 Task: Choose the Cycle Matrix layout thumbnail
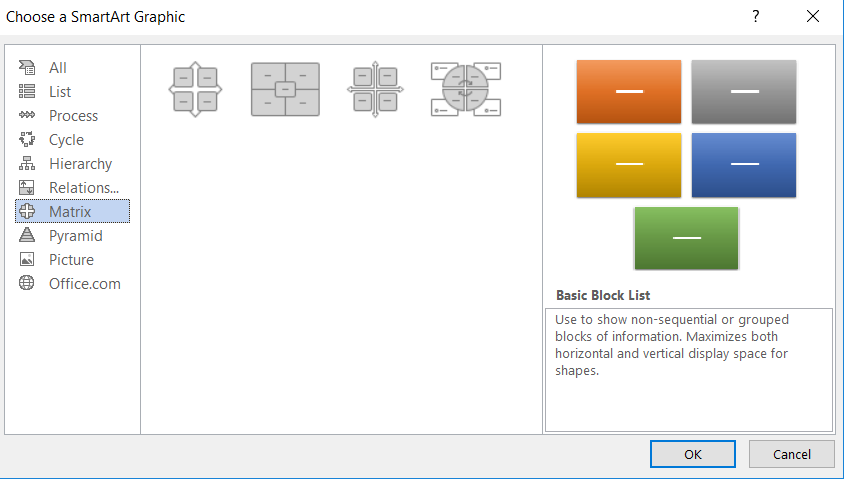[465, 90]
